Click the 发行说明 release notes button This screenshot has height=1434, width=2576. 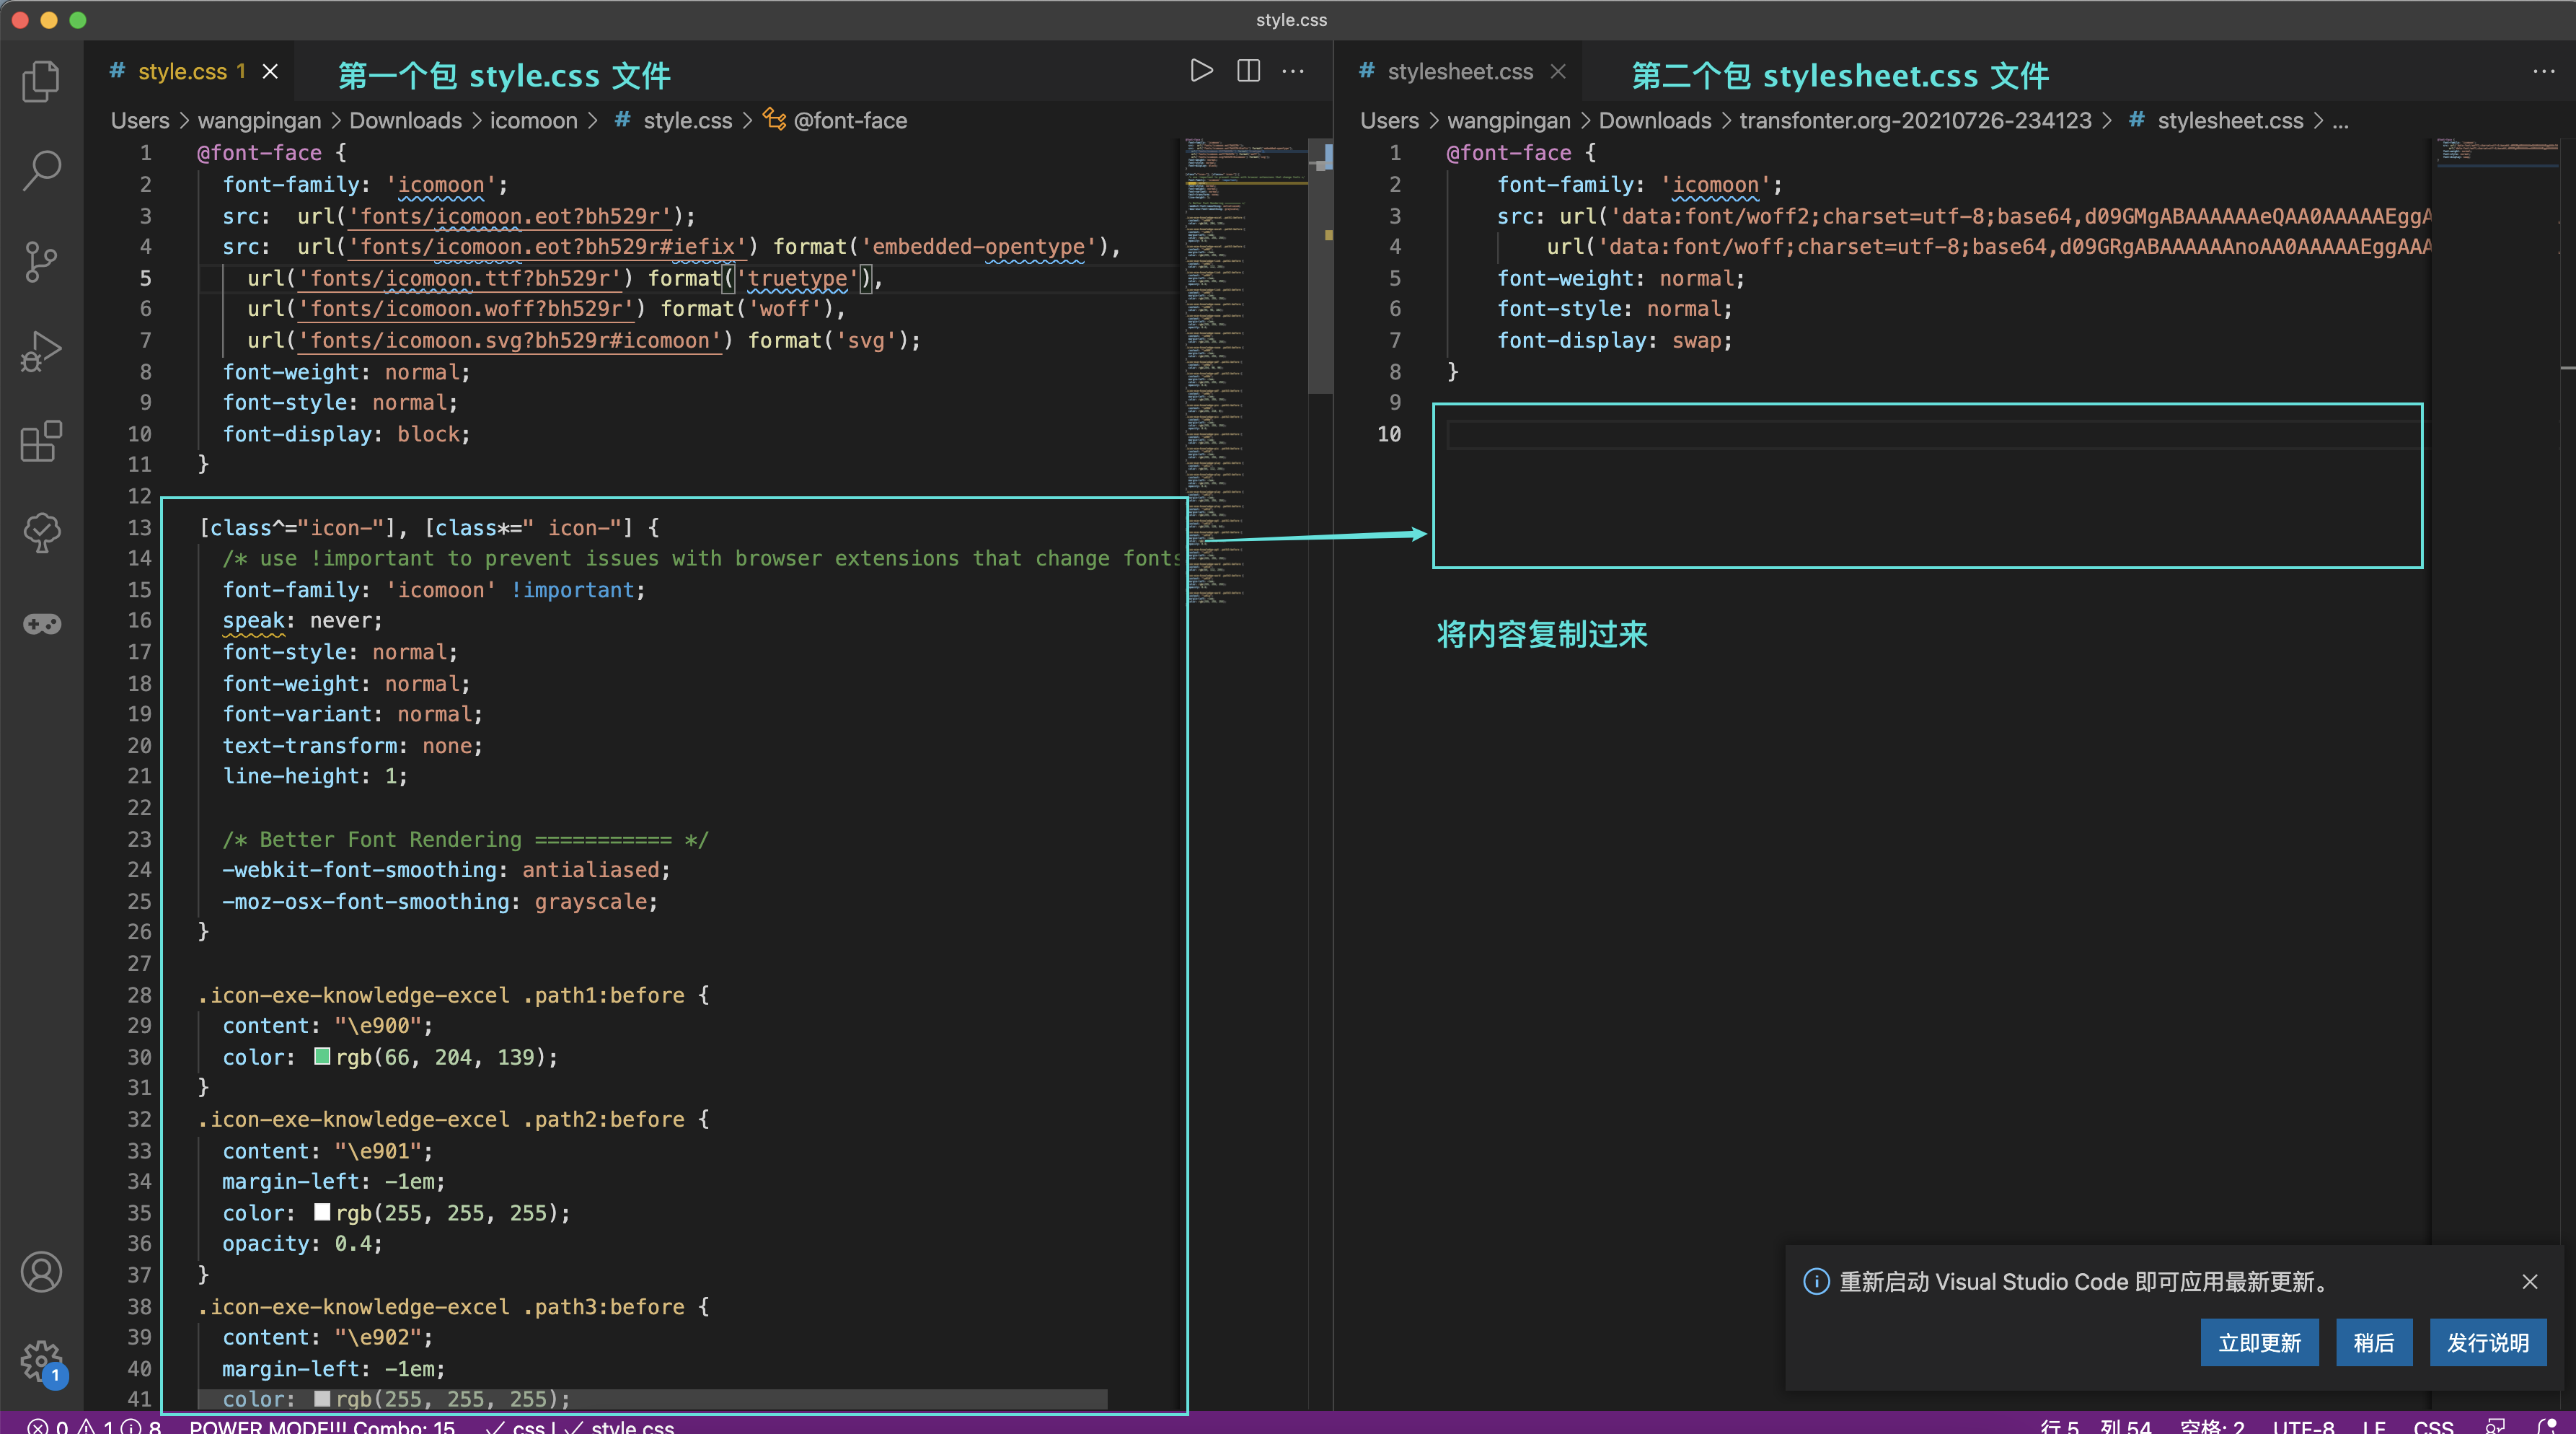pos(2487,1342)
